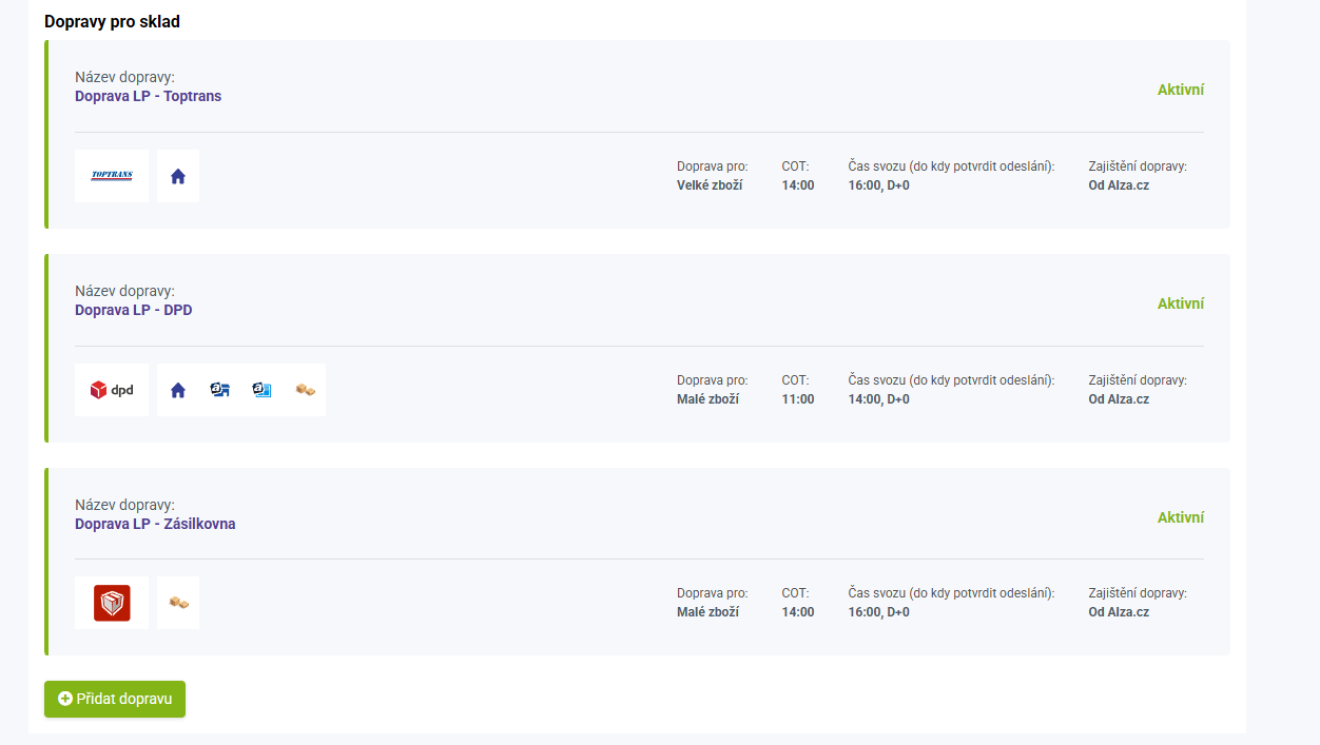Click the Přidat dopravu button
This screenshot has width=1320, height=745.
(x=115, y=699)
